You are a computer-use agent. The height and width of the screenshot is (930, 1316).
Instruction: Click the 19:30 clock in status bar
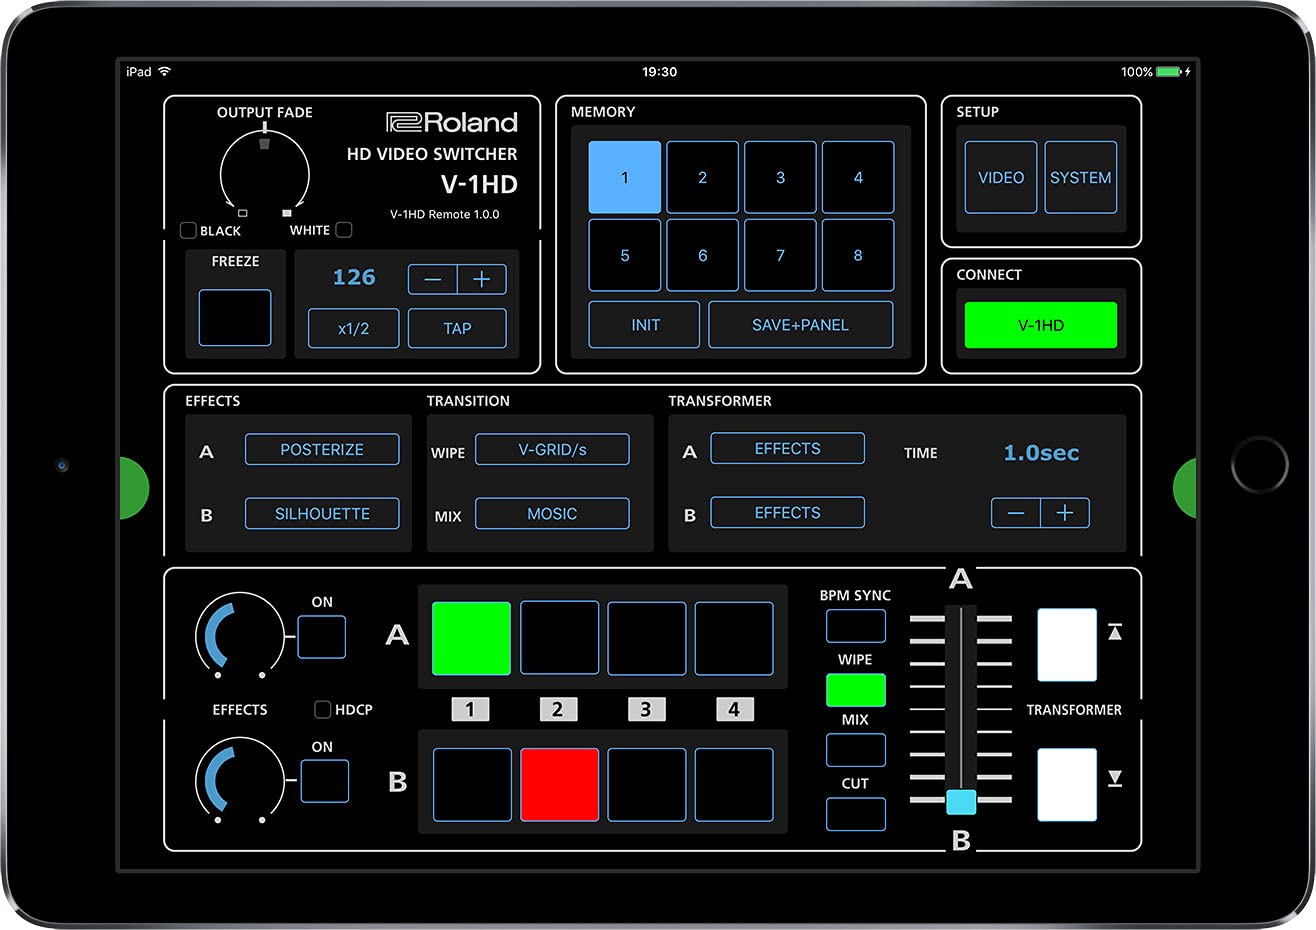[659, 72]
